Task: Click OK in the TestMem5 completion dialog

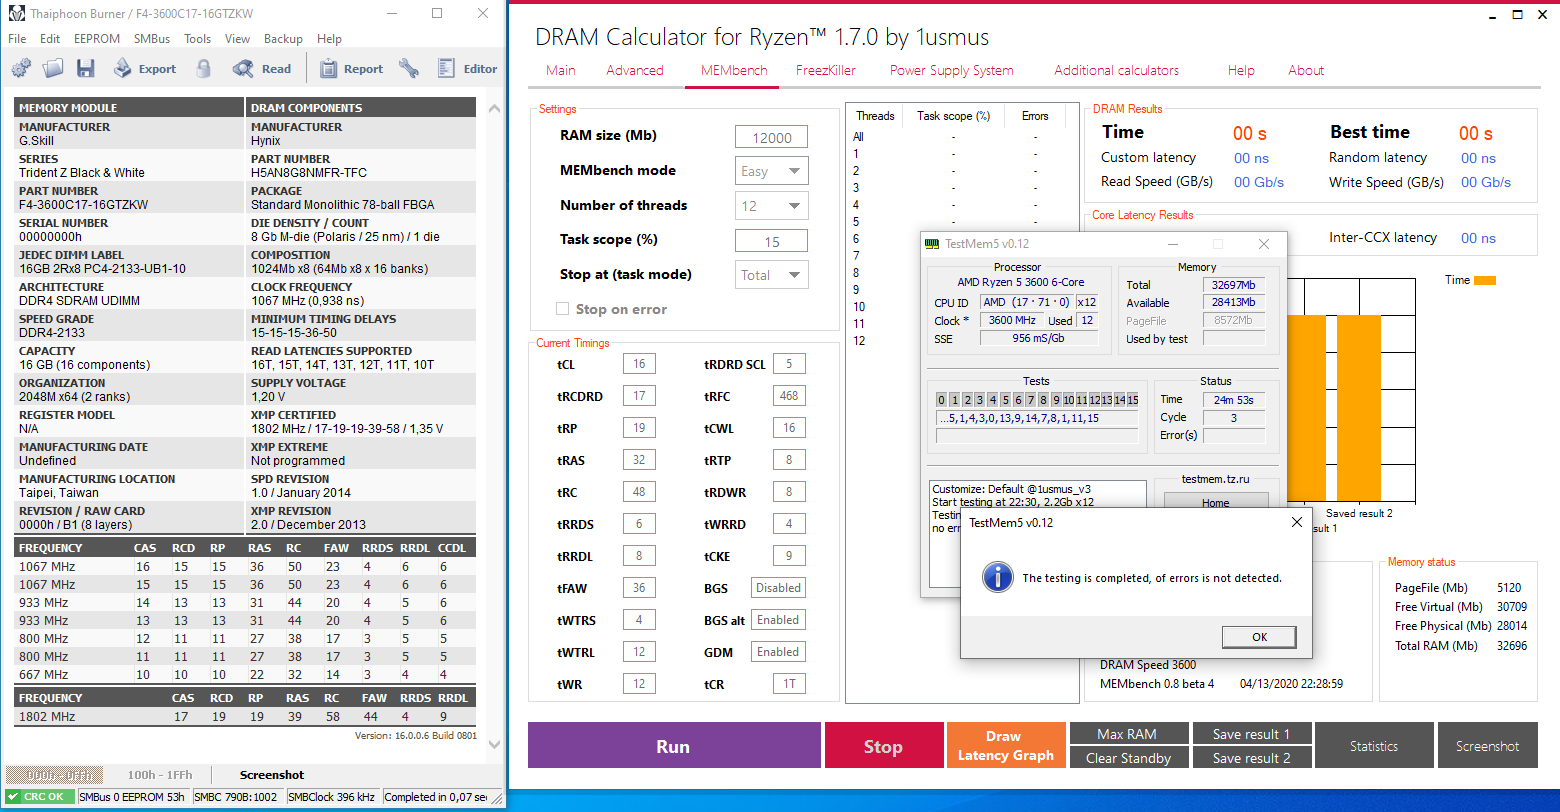Action: tap(1259, 637)
